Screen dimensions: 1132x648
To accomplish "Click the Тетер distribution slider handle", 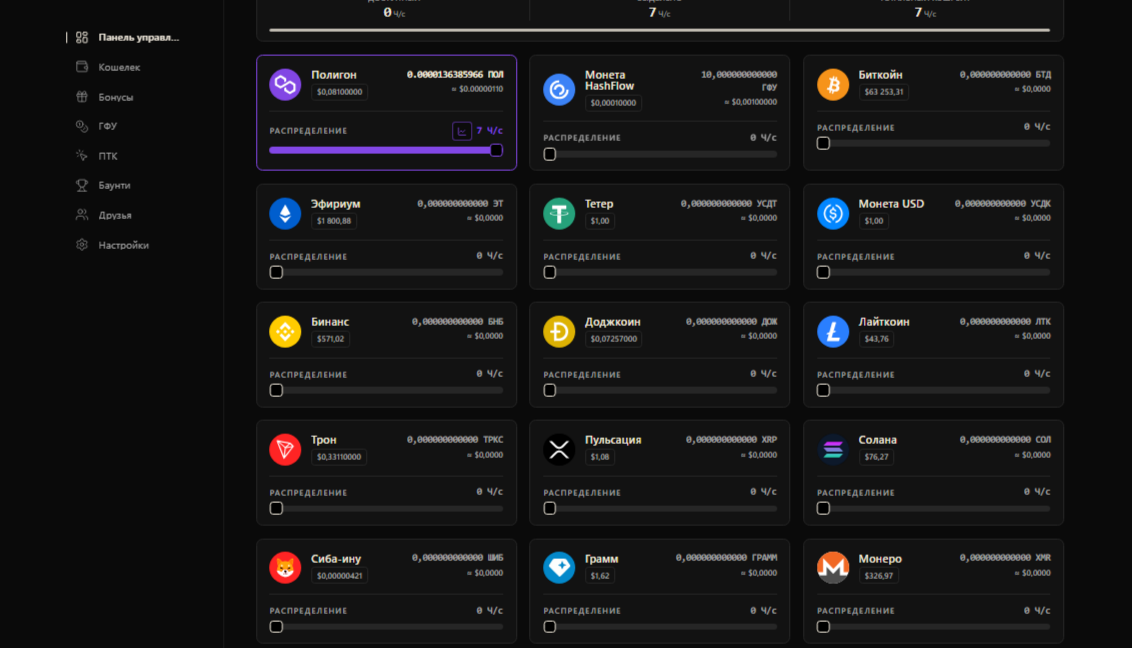I will (x=549, y=273).
